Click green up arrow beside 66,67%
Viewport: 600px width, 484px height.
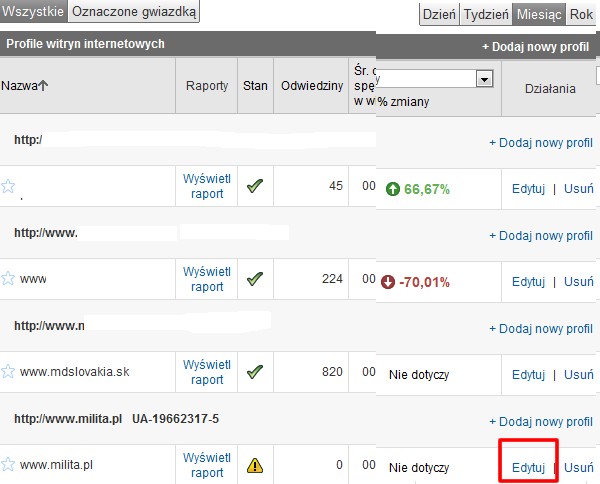tap(393, 189)
